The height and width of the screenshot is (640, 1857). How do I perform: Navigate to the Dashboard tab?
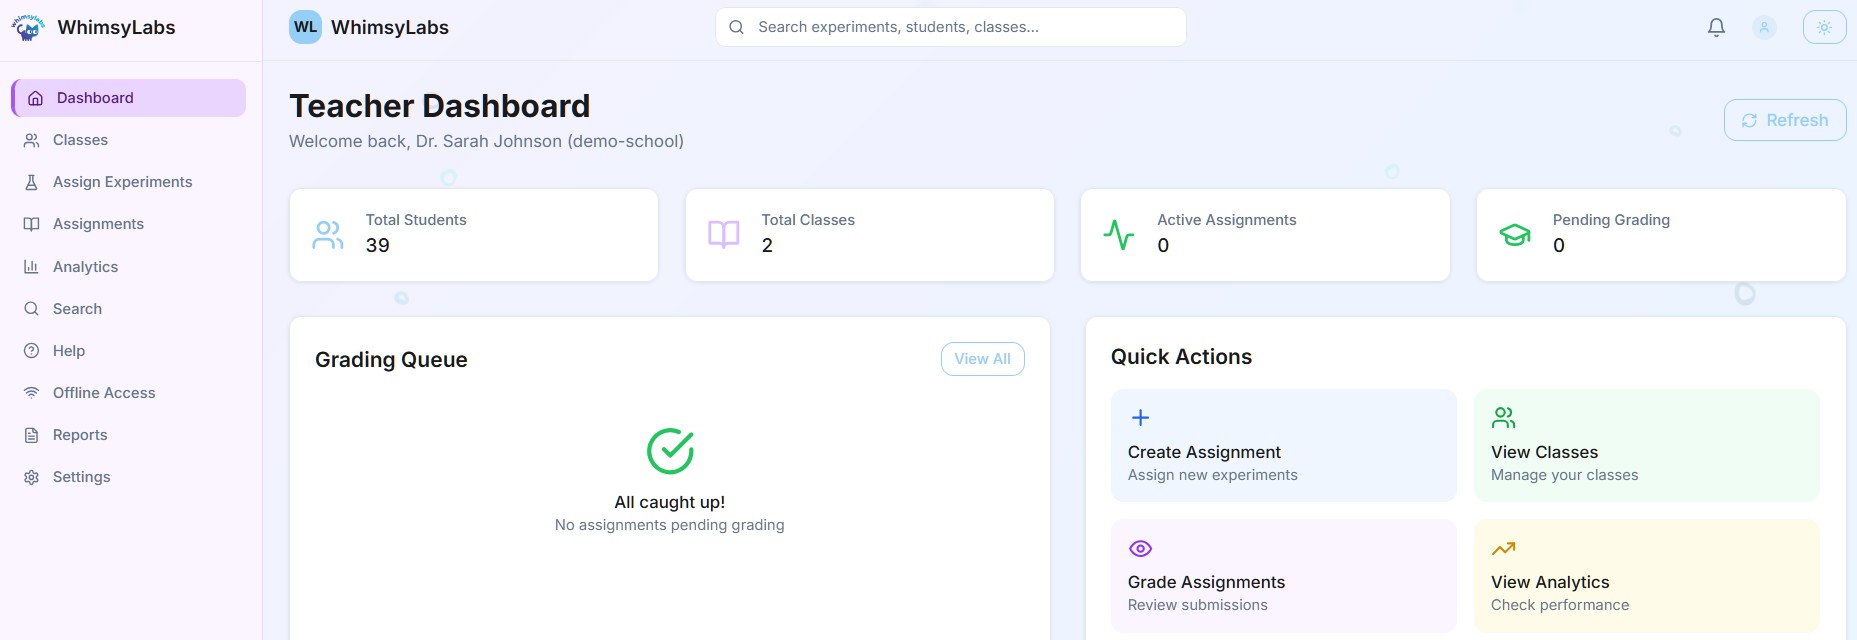pyautogui.click(x=95, y=97)
